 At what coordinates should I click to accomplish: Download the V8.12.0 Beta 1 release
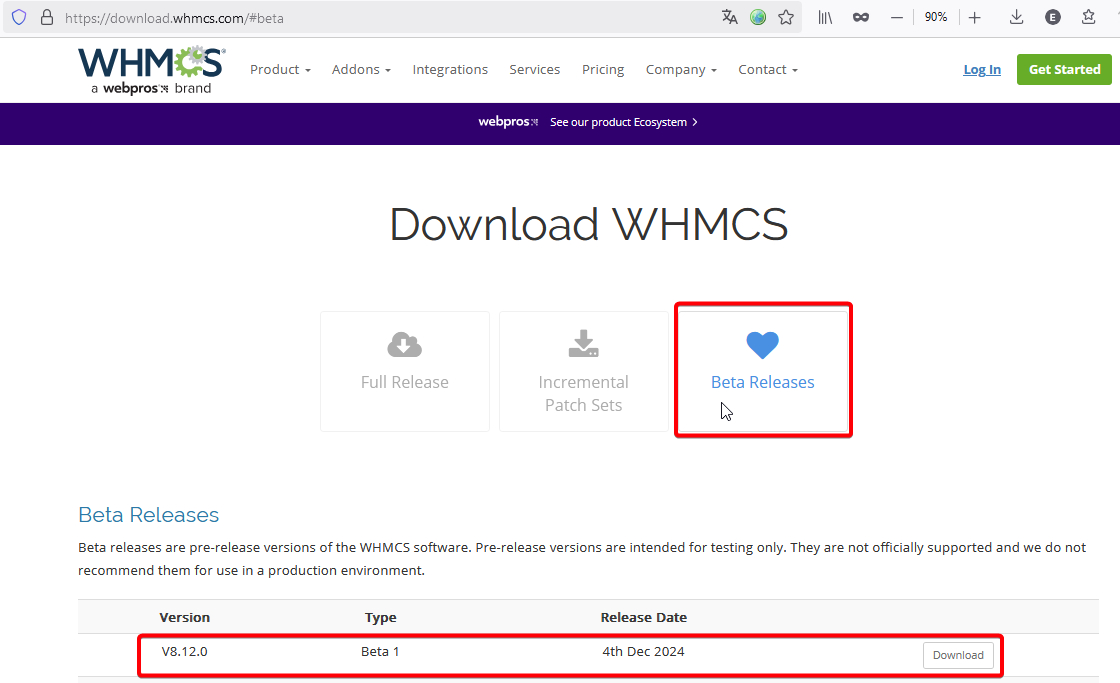coord(958,655)
